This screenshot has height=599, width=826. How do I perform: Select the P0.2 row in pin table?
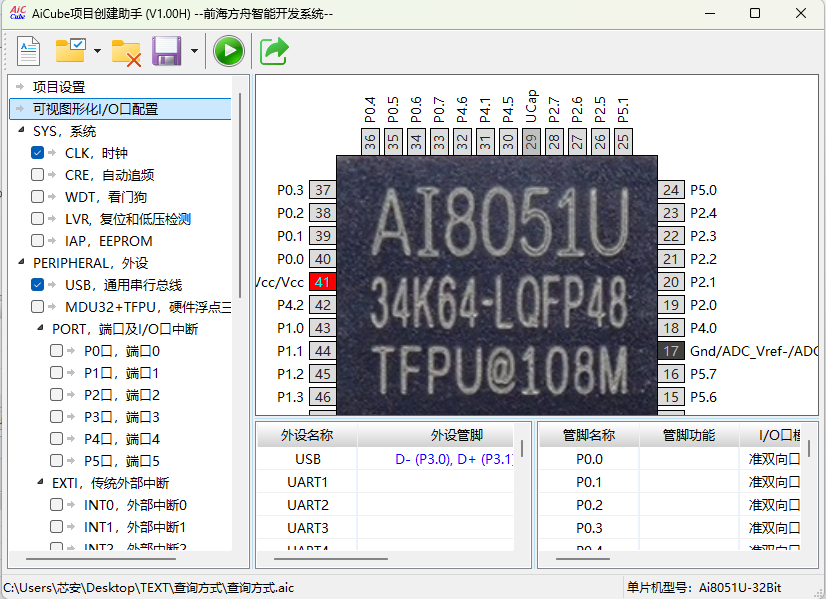670,505
